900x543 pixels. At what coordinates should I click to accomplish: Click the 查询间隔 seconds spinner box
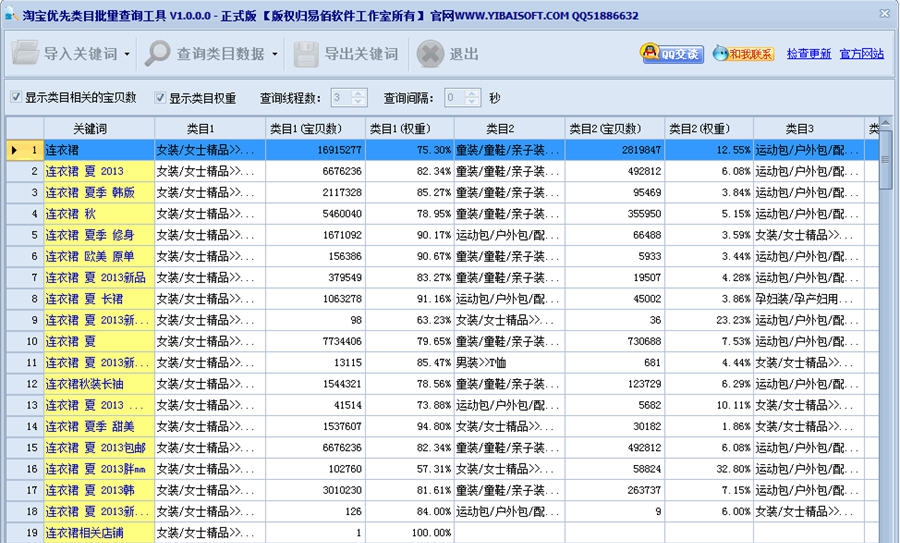tap(463, 98)
